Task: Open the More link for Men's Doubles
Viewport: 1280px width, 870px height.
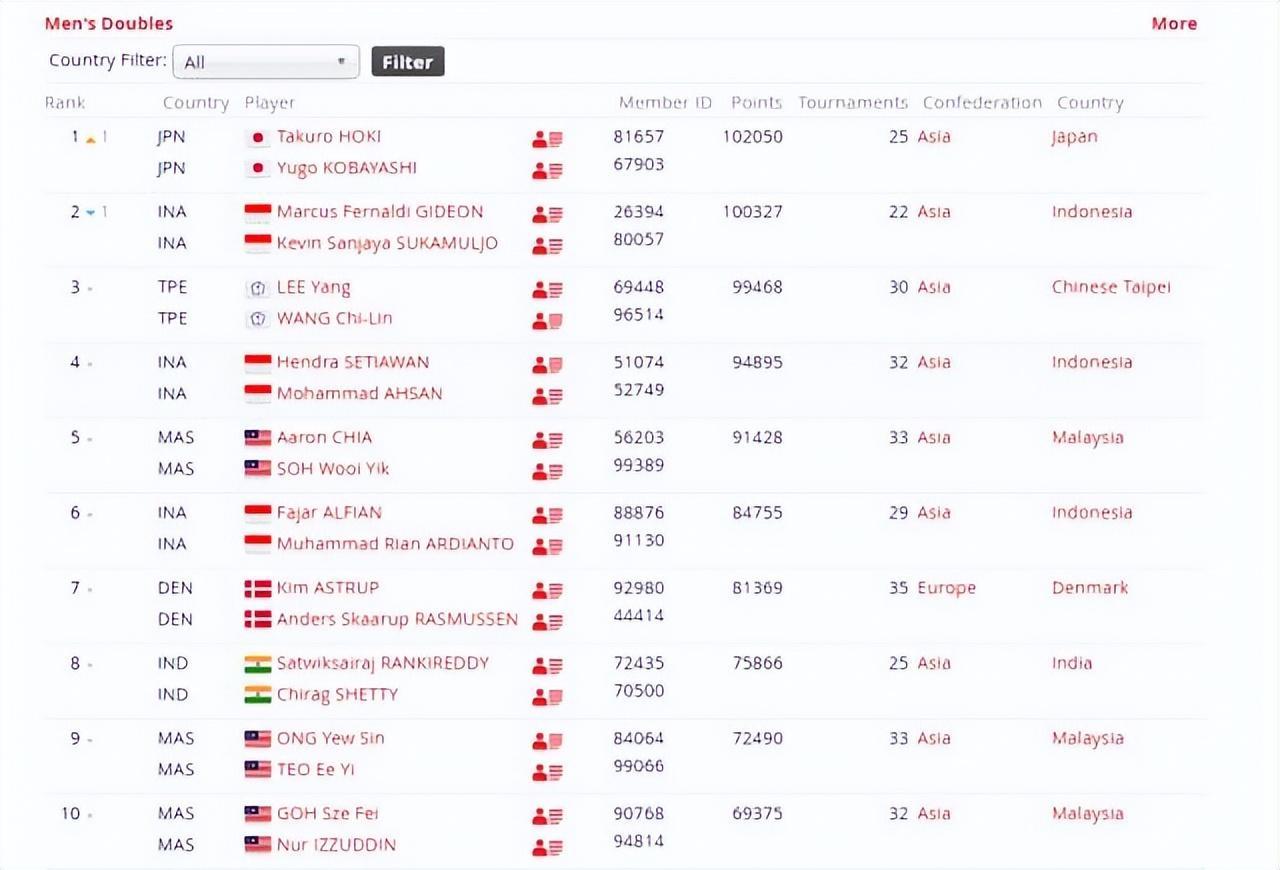Action: (x=1173, y=24)
